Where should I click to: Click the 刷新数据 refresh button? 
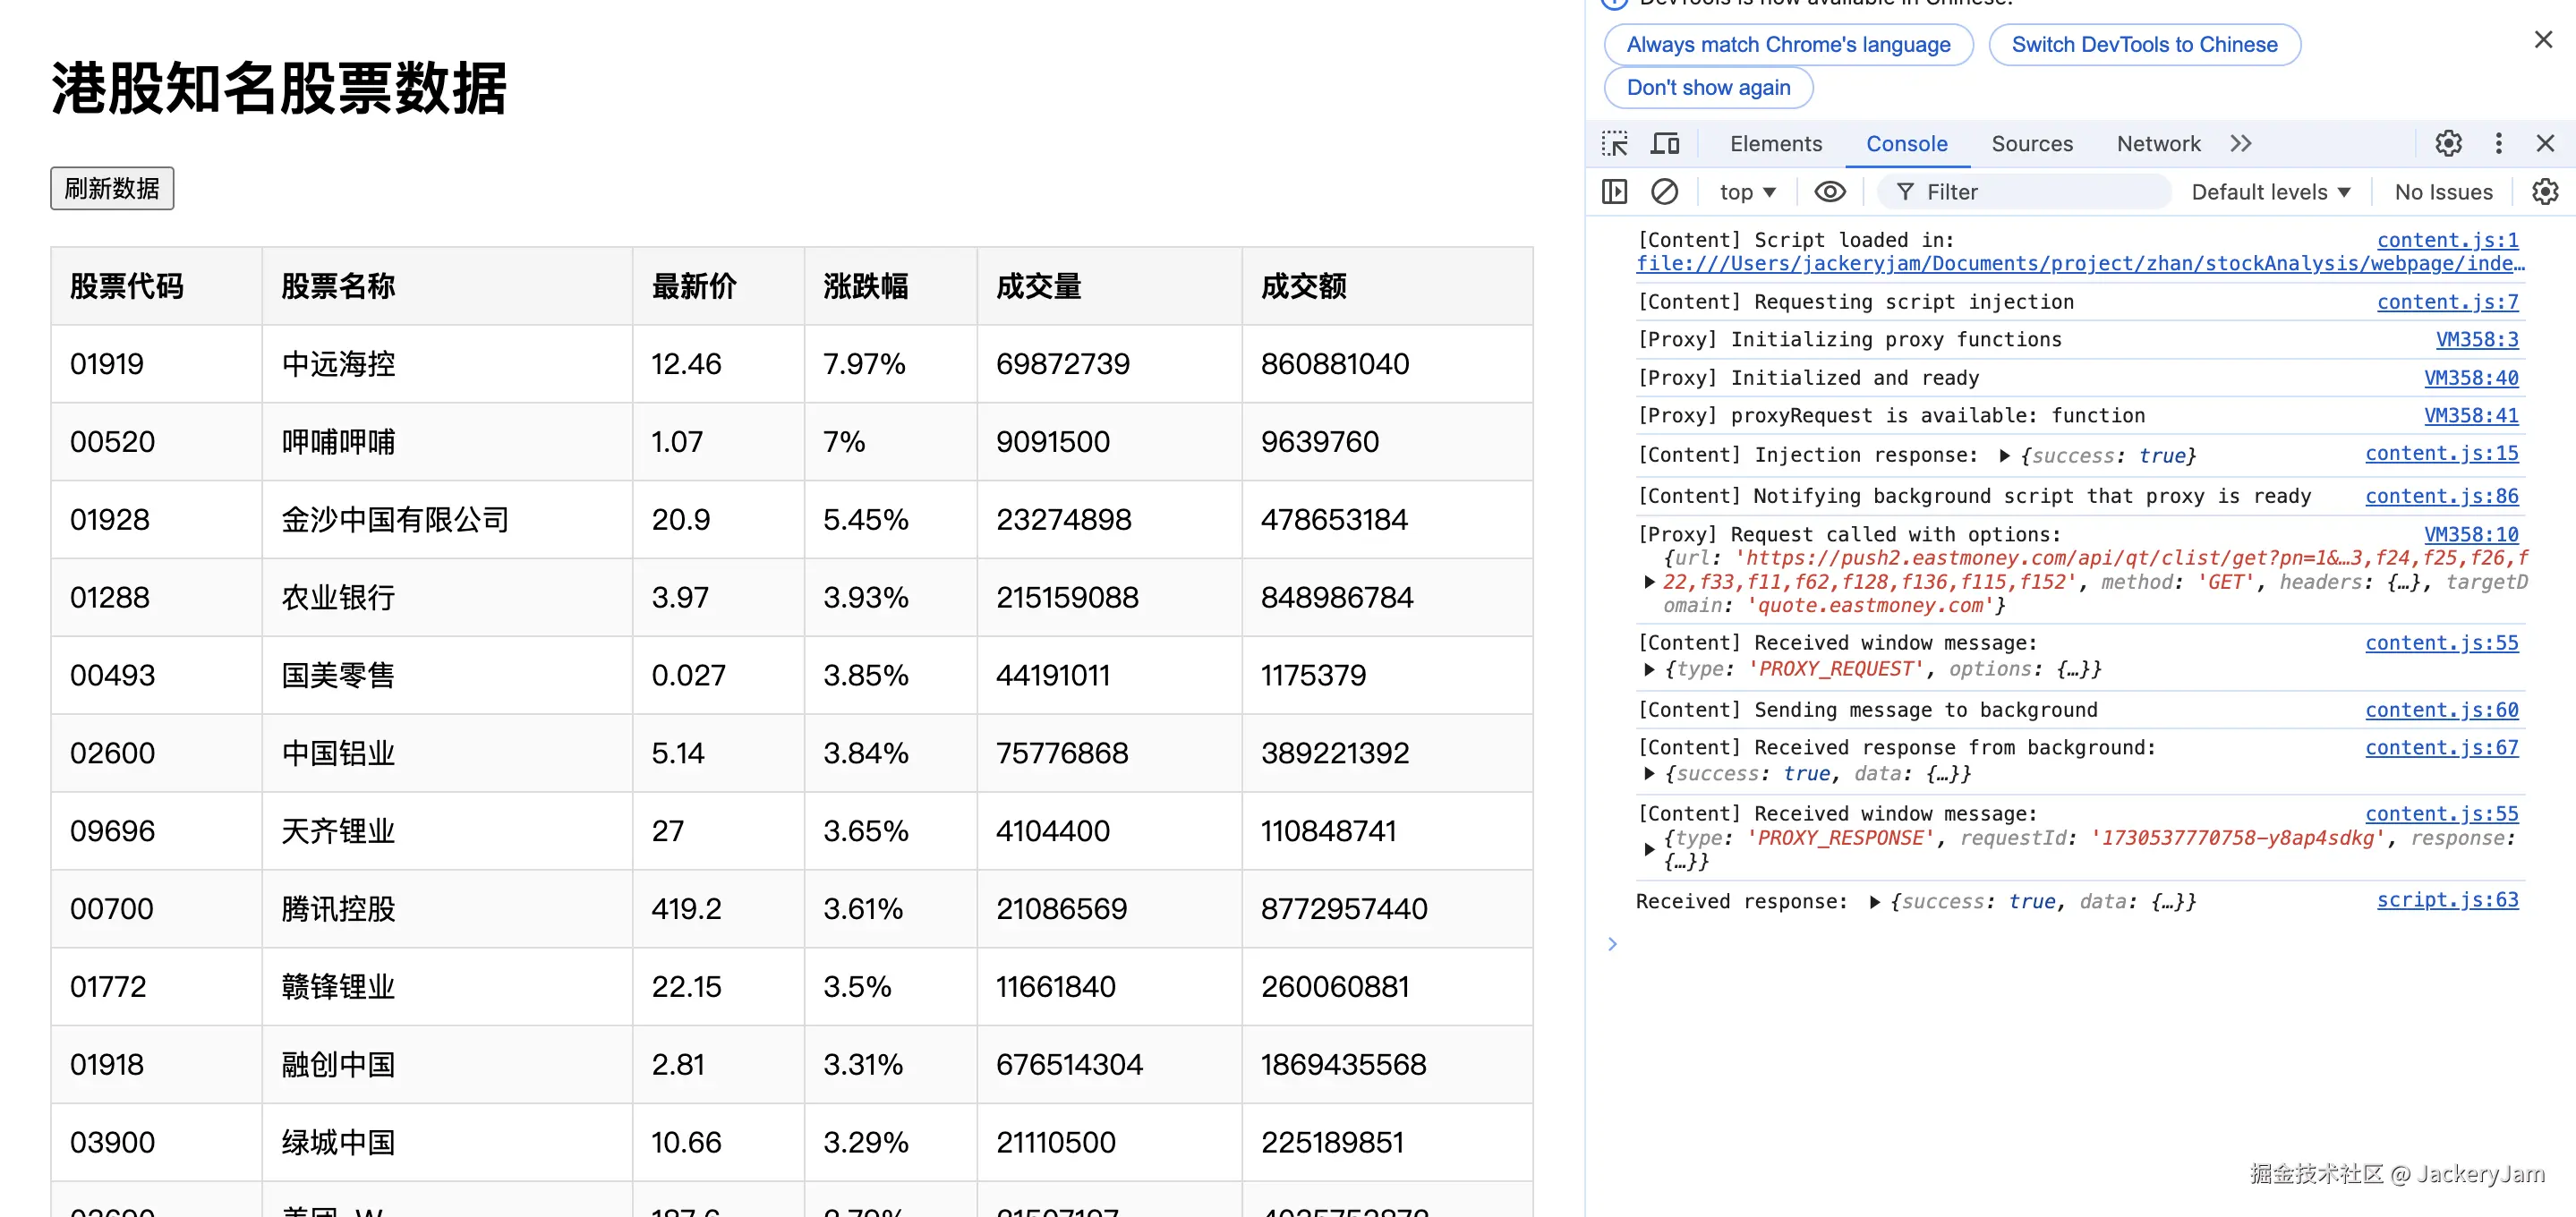coord(112,188)
